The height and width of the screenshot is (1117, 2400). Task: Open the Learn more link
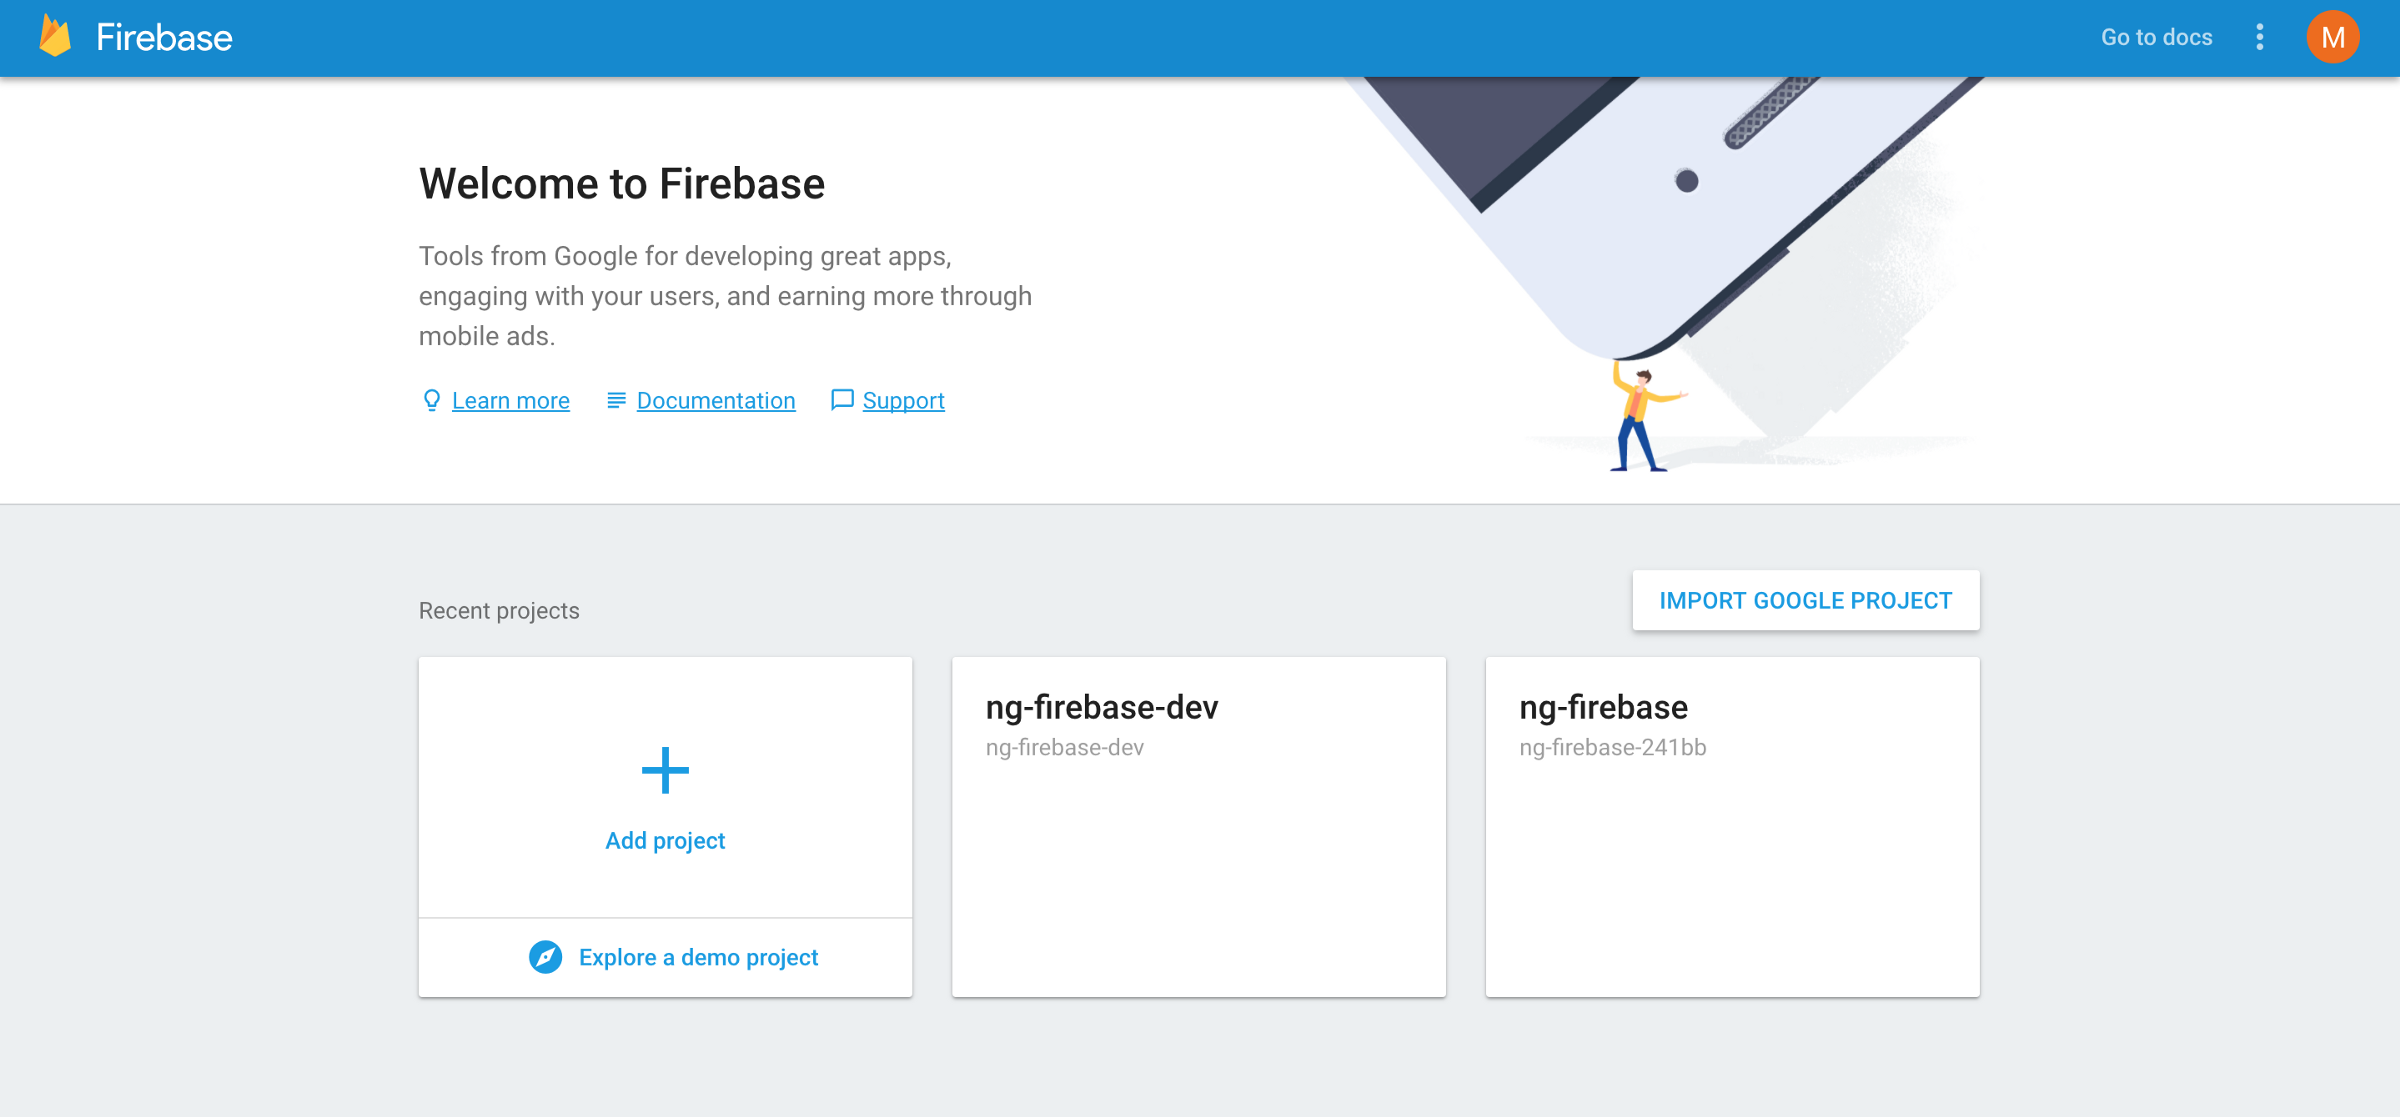510,400
